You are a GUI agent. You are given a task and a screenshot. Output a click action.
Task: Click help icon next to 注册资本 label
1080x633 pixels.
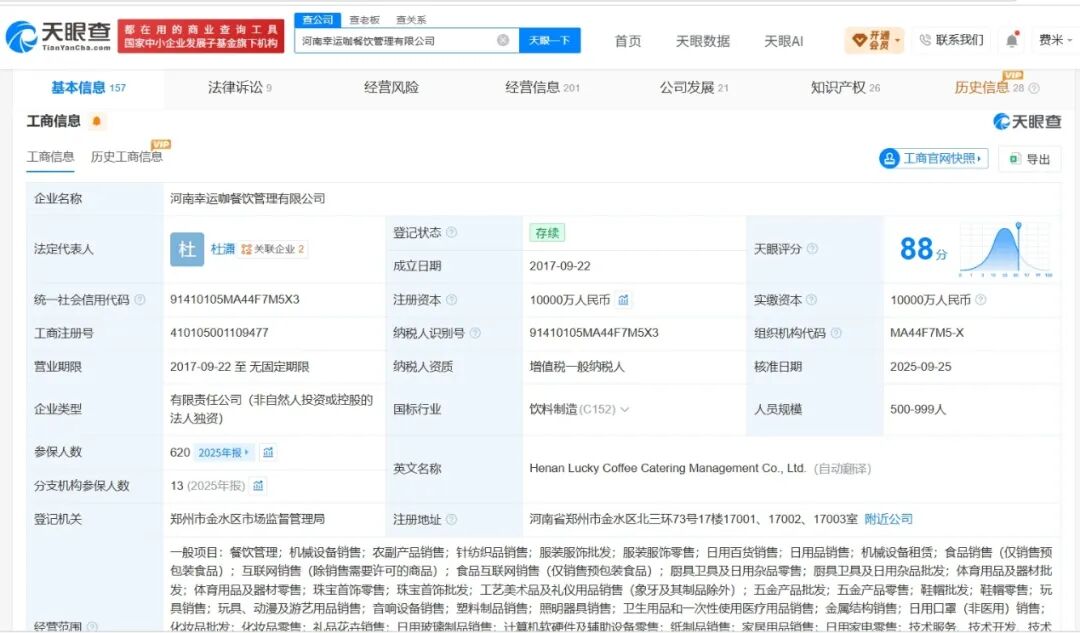451,300
